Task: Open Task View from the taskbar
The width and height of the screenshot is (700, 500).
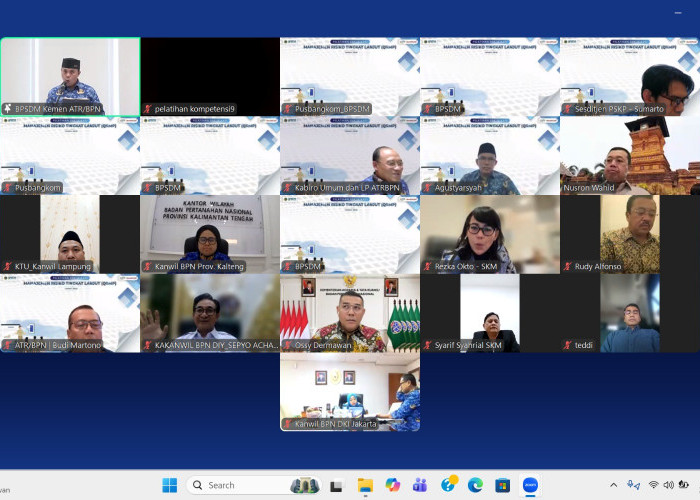Action: [336, 485]
